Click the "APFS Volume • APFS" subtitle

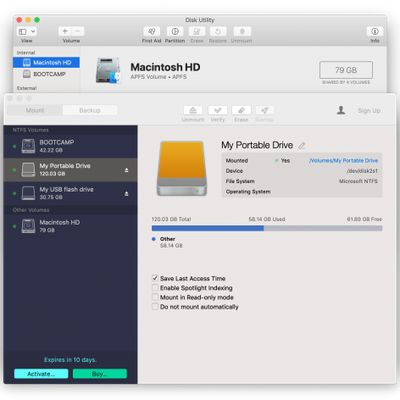(x=158, y=77)
